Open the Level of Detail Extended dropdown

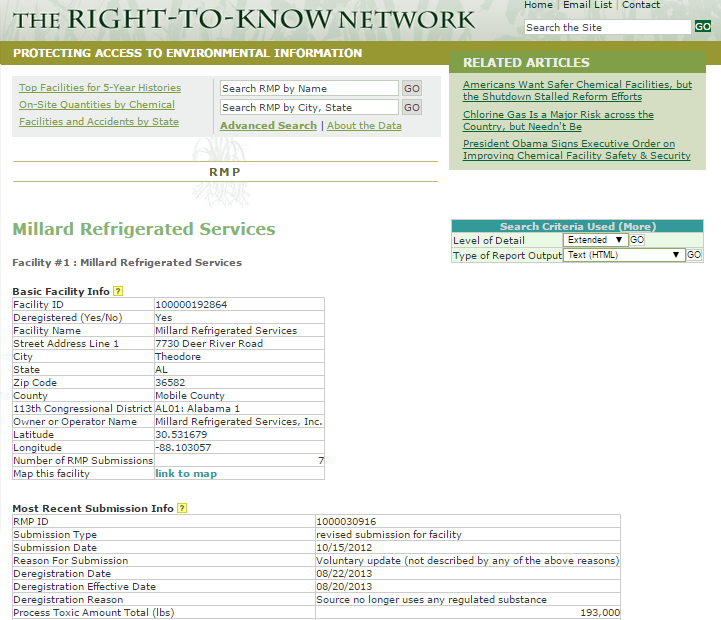[x=595, y=240]
